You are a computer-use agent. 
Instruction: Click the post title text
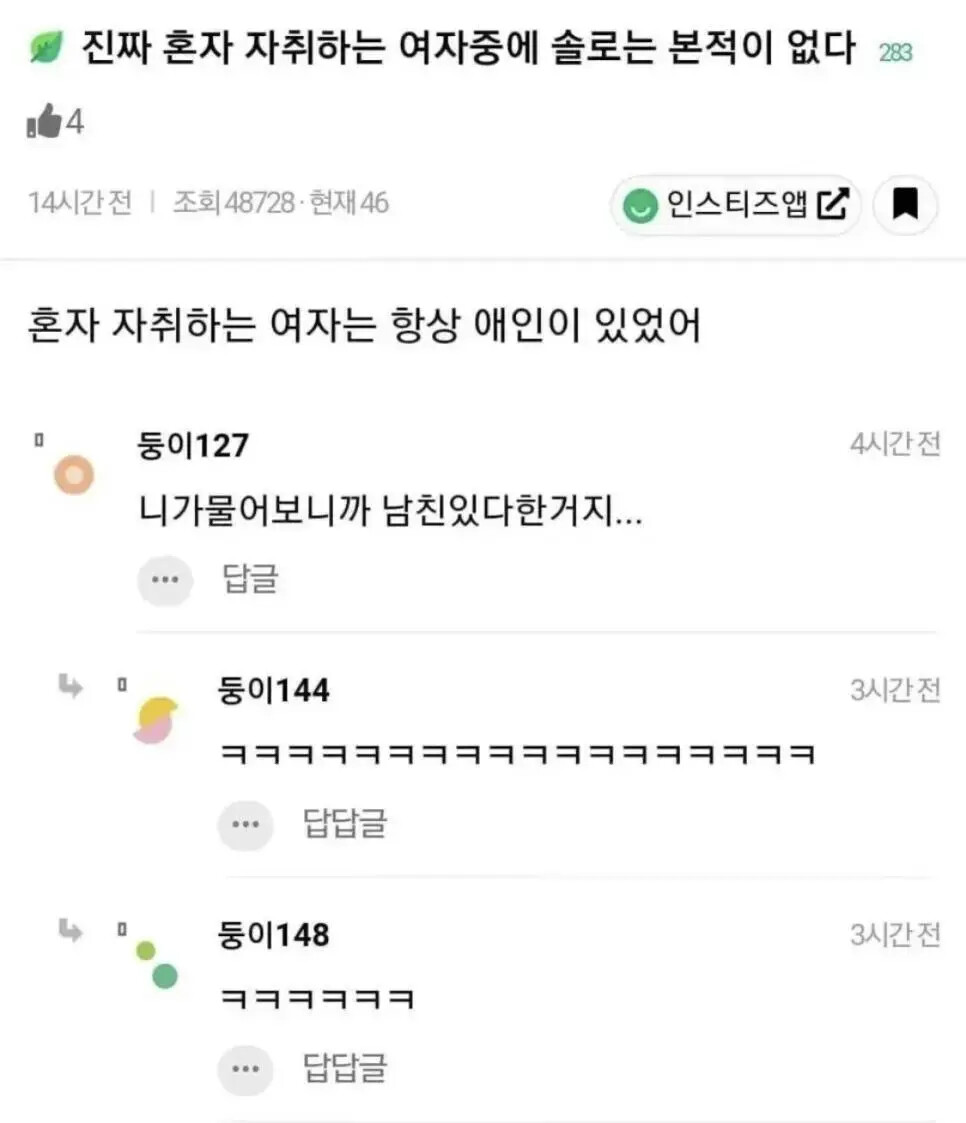(472, 49)
